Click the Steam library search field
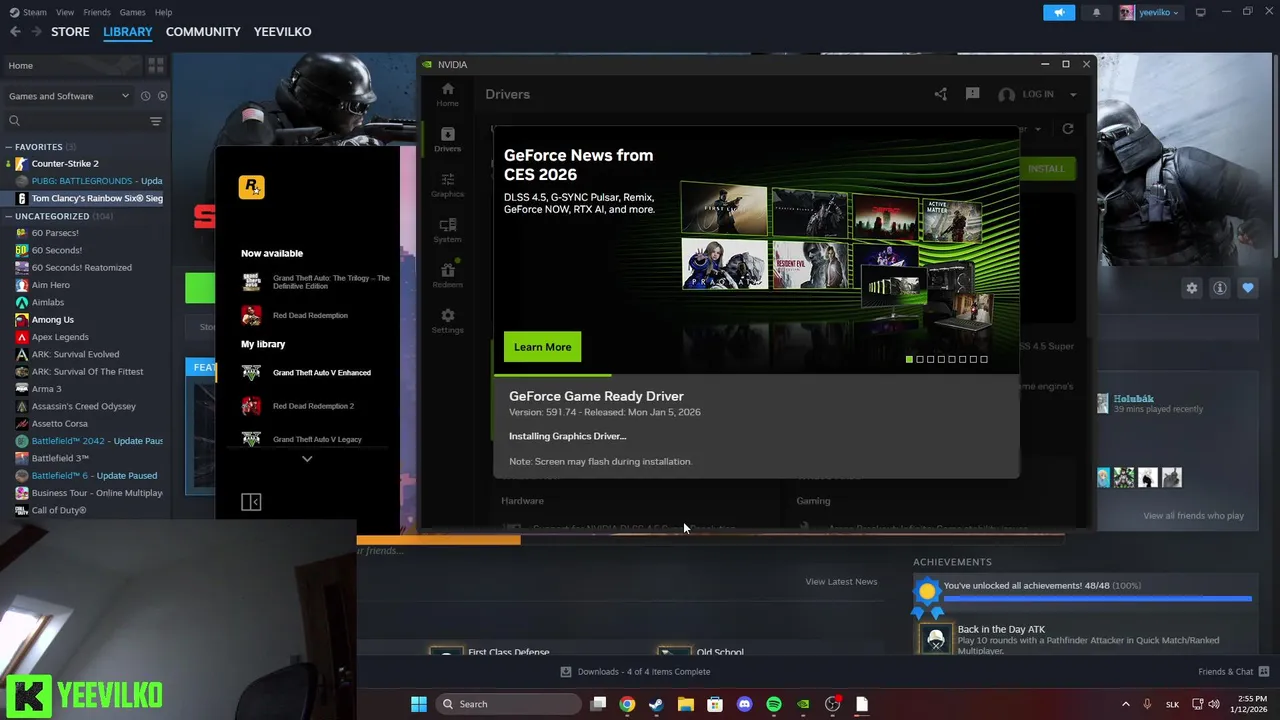This screenshot has height=720, width=1280. 75,121
